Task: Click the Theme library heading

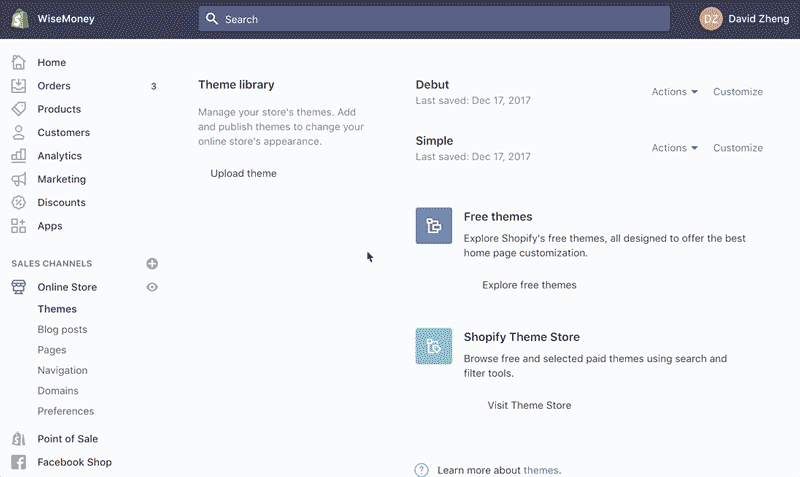Action: 236,85
